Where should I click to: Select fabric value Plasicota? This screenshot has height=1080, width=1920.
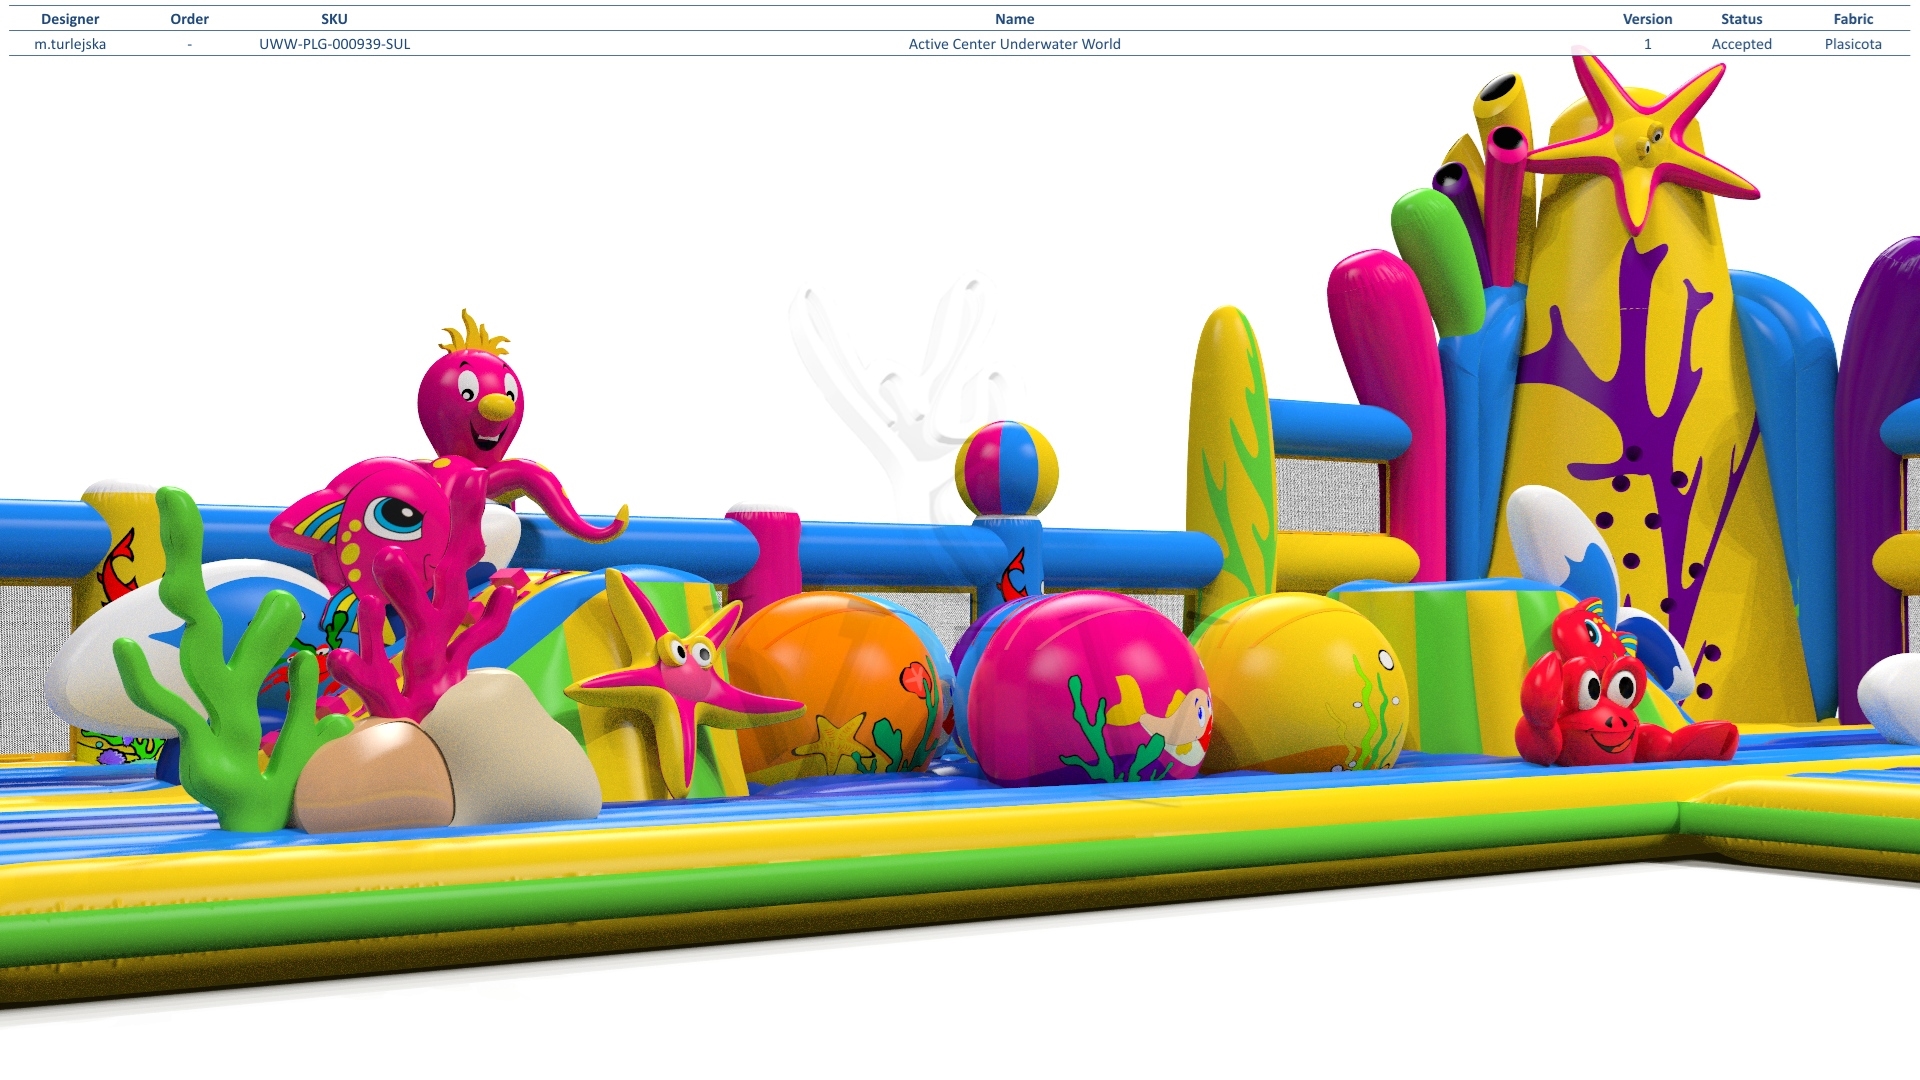(1853, 44)
